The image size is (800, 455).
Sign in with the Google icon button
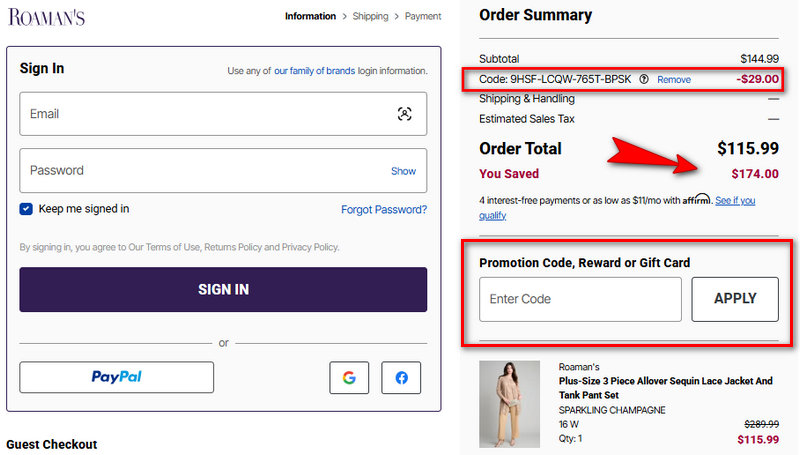click(349, 377)
